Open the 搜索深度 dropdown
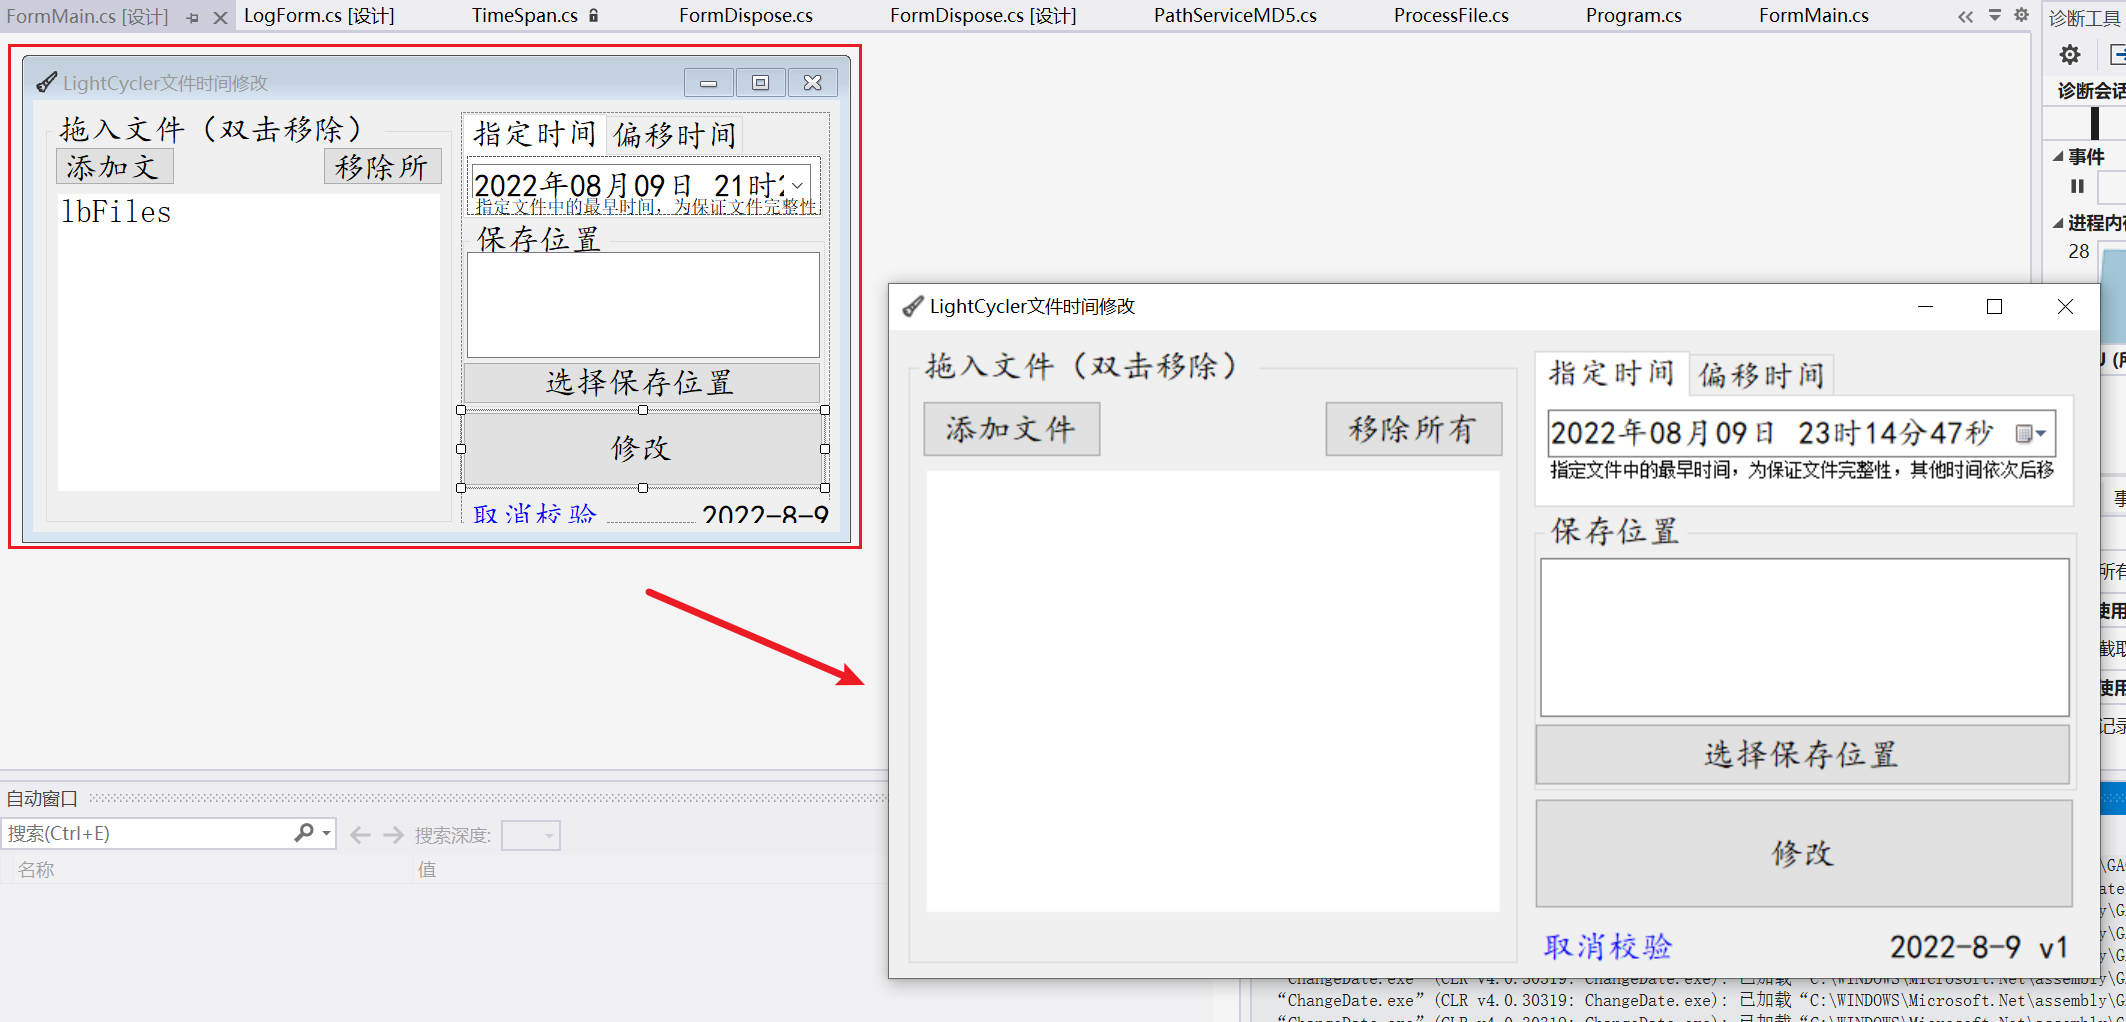Screen dimensions: 2126x1022 click(531, 835)
